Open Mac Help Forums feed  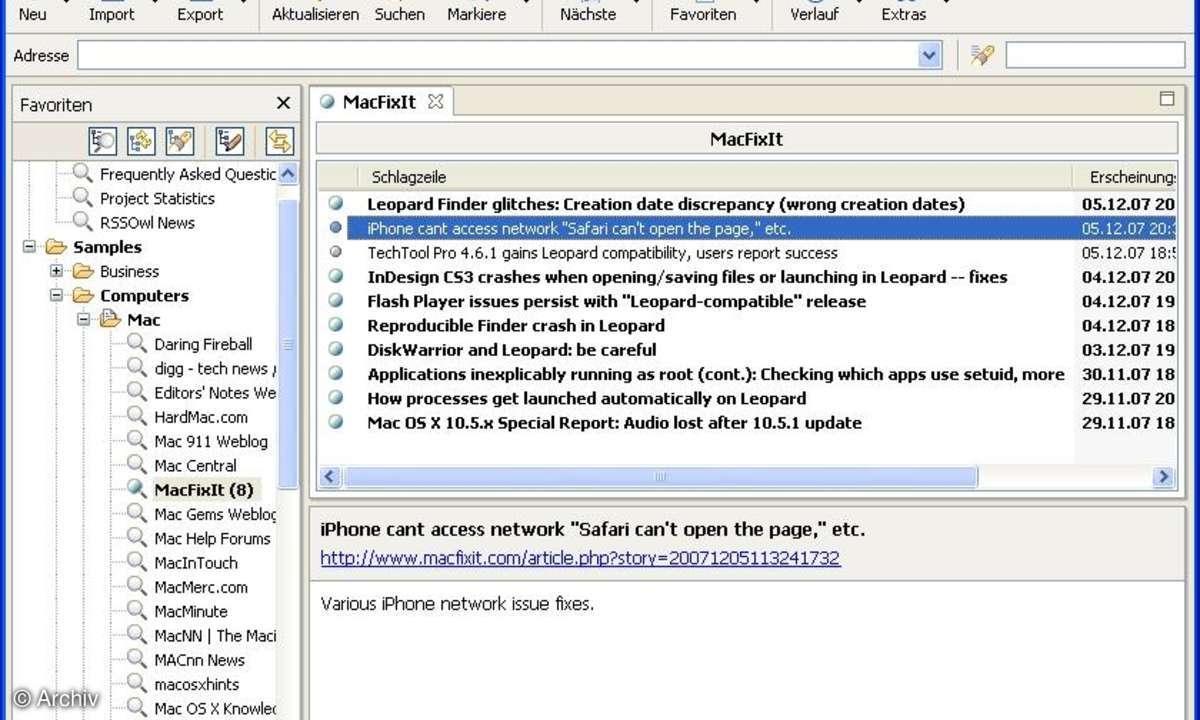(212, 538)
